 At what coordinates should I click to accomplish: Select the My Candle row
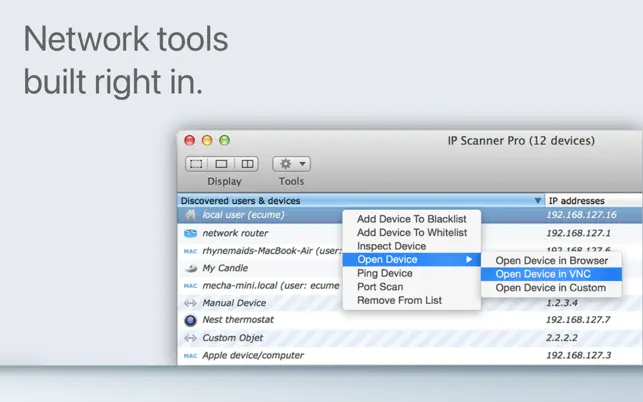410,268
